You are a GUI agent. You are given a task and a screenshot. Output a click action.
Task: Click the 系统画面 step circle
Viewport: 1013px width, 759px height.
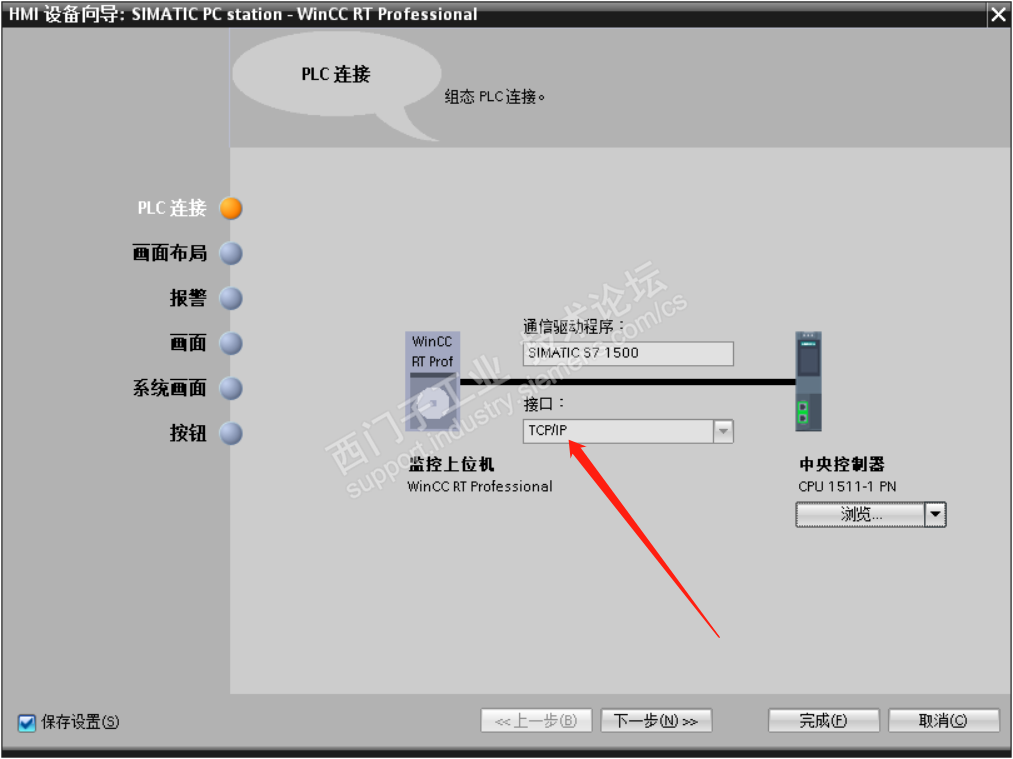coord(231,389)
